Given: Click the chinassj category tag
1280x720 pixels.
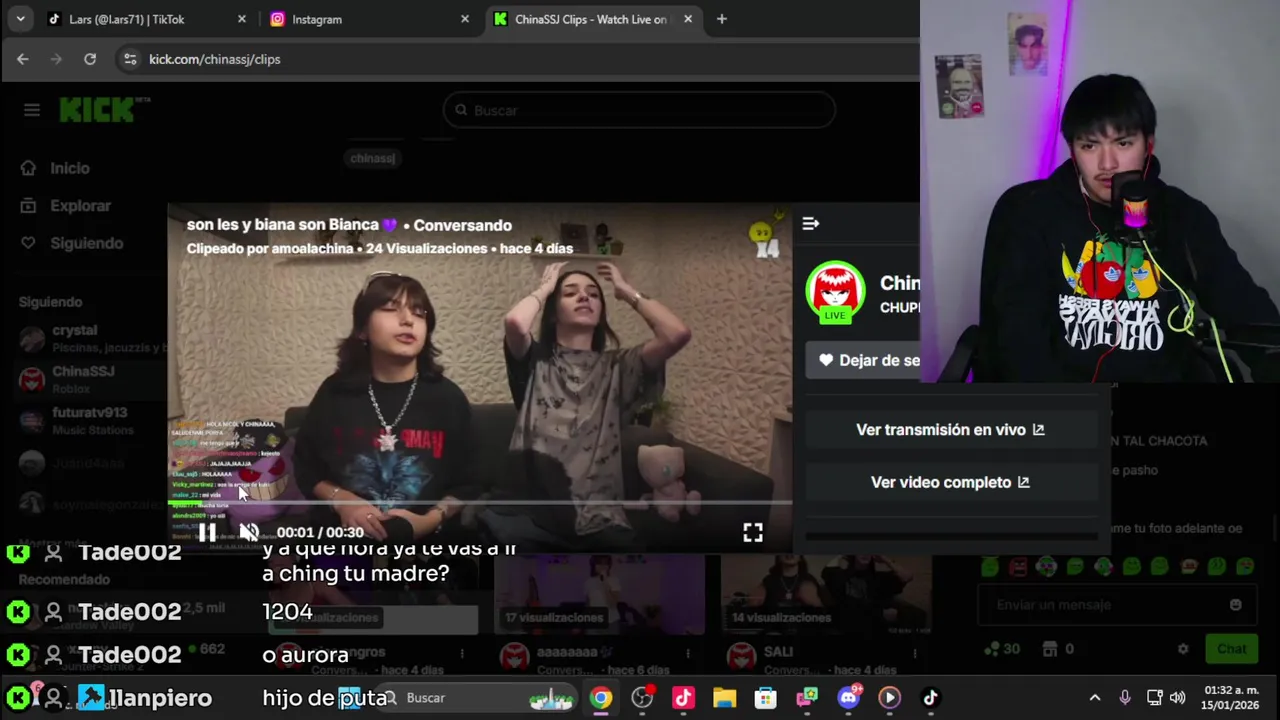Looking at the screenshot, I should point(372,158).
